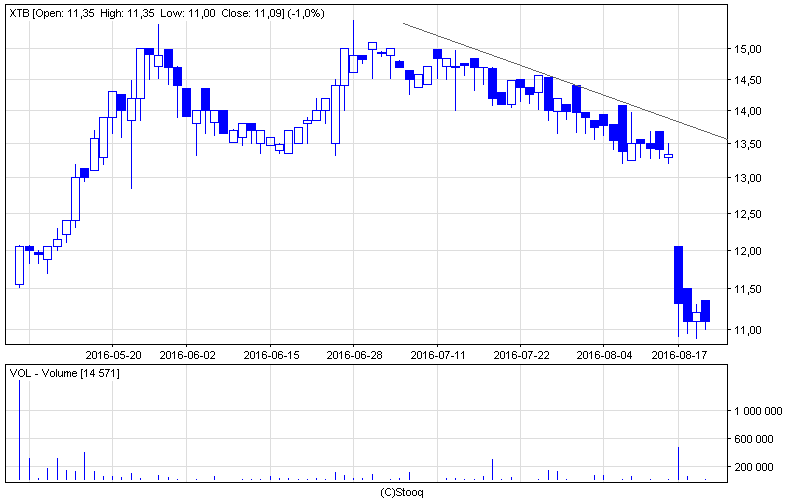
Task: Click the 2016-06-02 date label
Action: (x=187, y=355)
